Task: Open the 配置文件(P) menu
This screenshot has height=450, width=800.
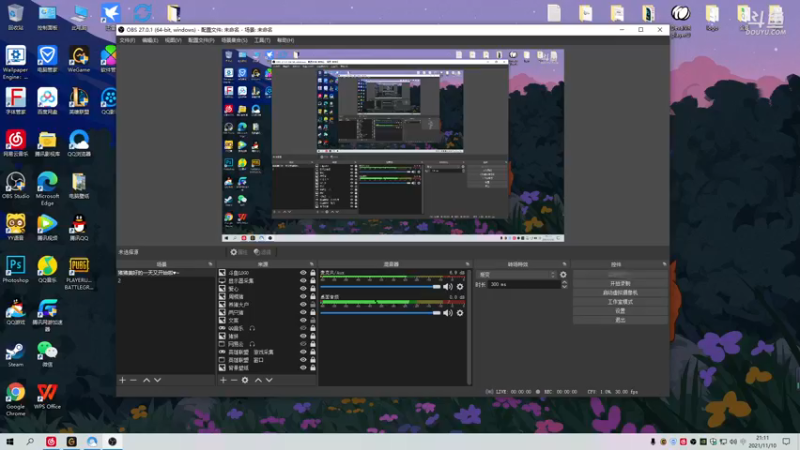Action: coord(201,40)
